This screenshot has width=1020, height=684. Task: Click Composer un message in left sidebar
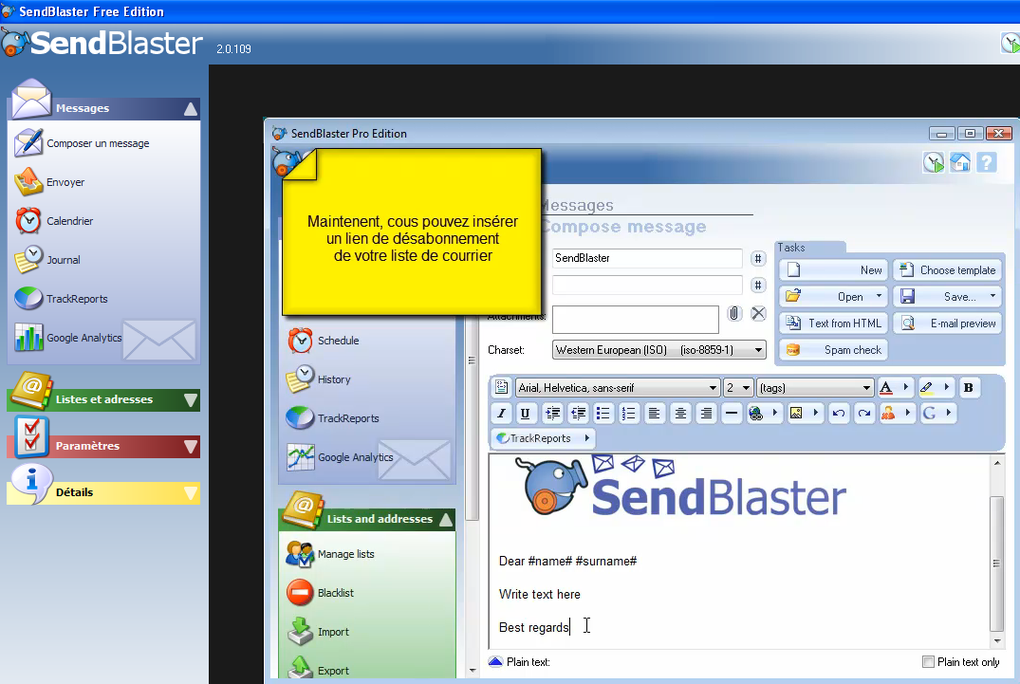point(83,143)
